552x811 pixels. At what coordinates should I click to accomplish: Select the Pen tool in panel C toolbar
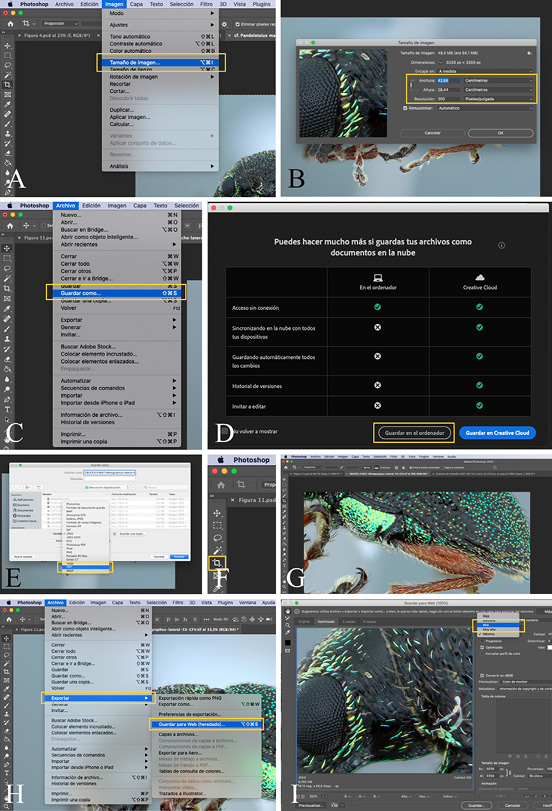[8, 399]
